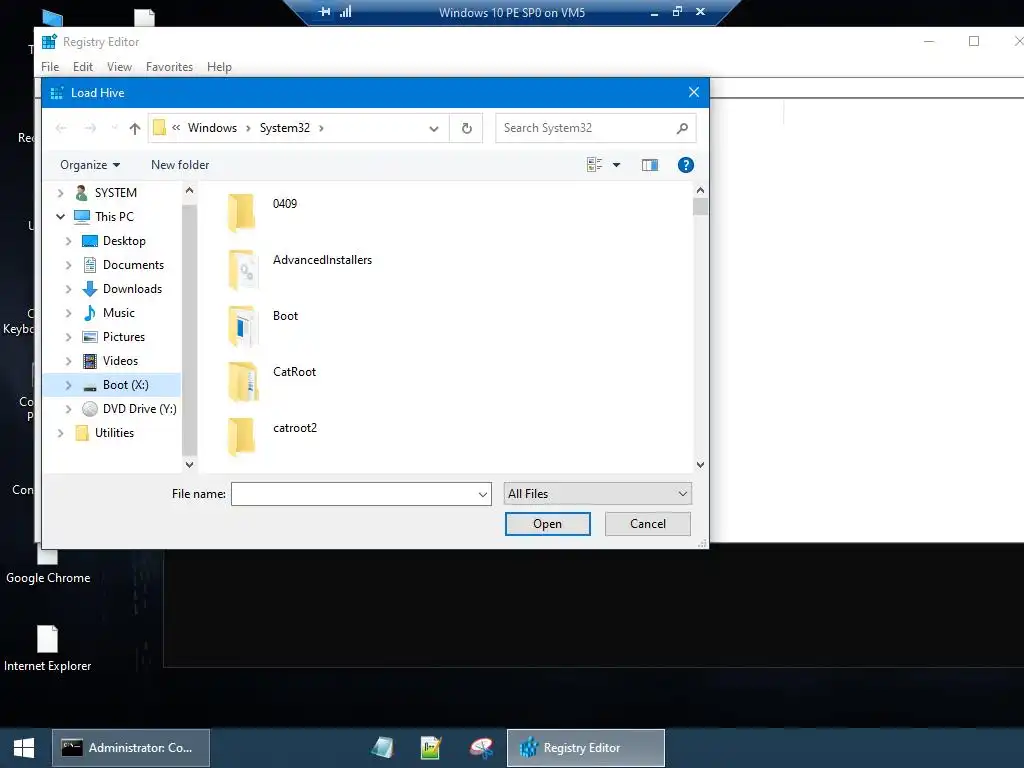Open the File menu in Registry Editor
1024x768 pixels.
point(50,67)
